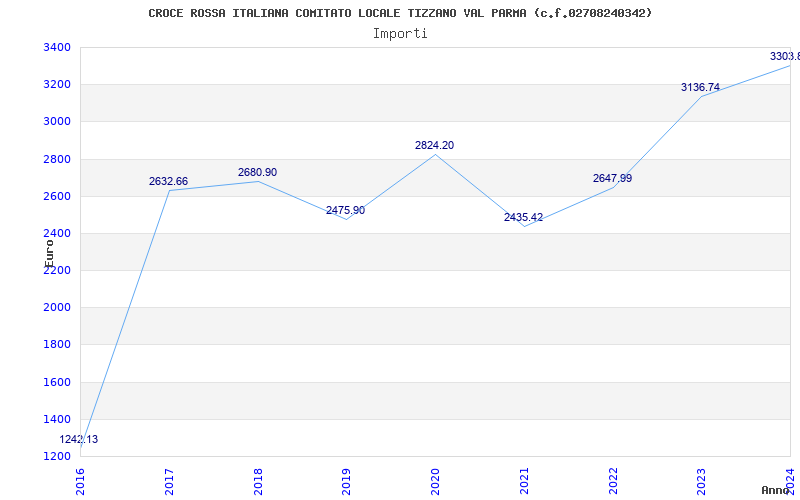Click y-axis value 2800
Image resolution: width=800 pixels, height=500 pixels.
(56, 159)
